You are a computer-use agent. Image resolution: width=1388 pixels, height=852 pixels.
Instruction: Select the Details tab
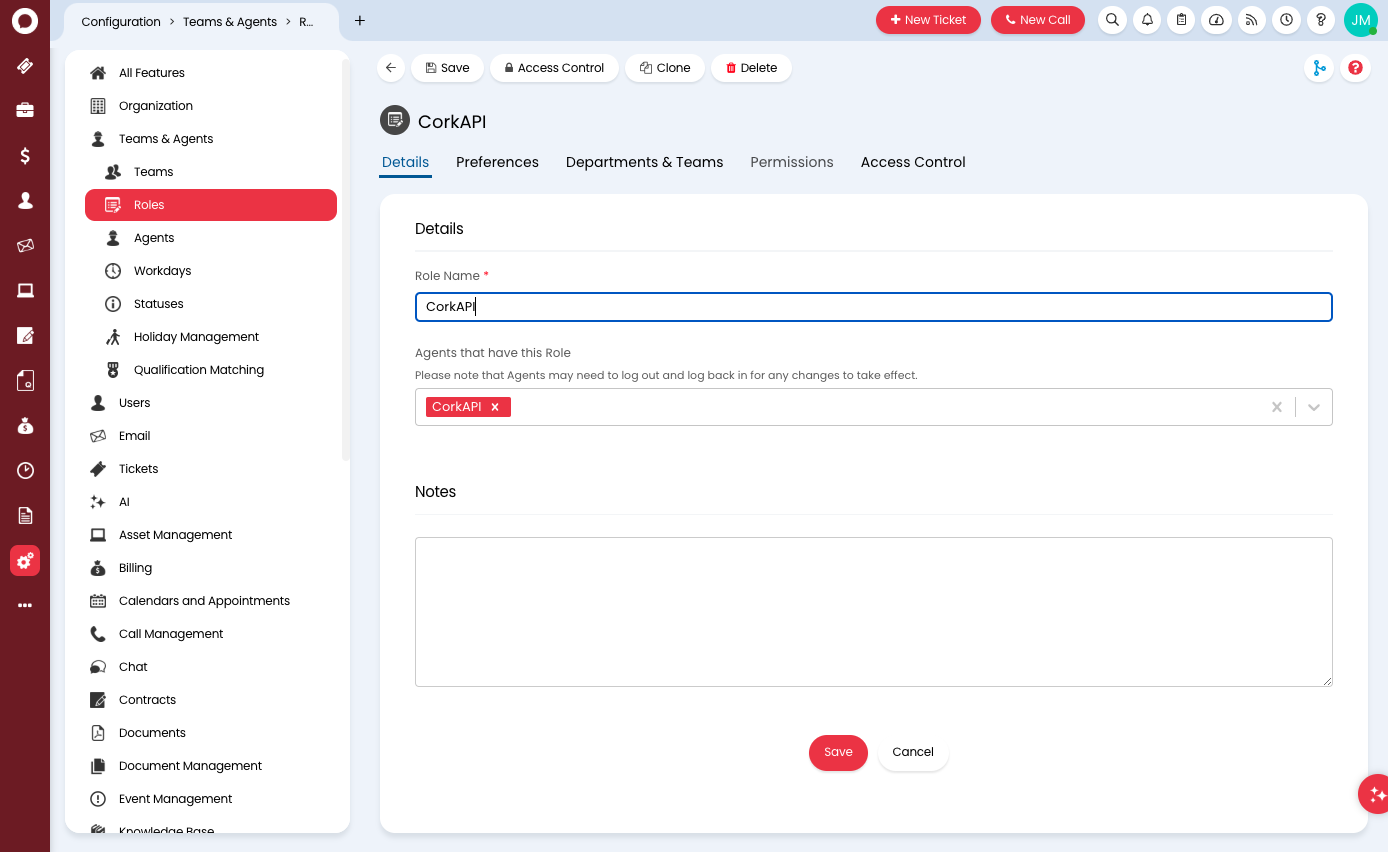(x=405, y=162)
